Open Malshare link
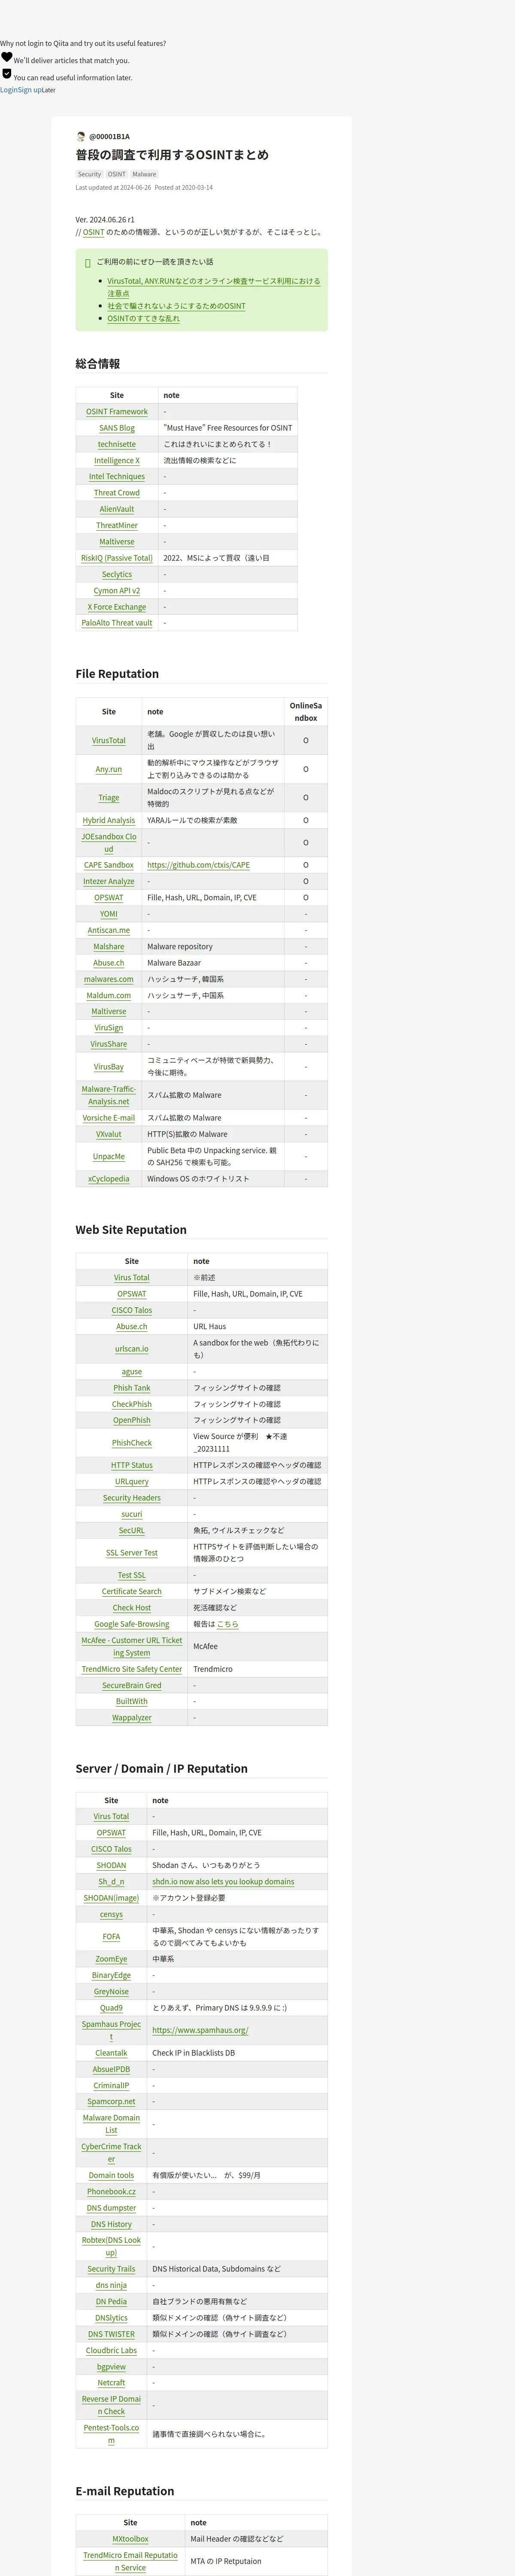 tap(109, 946)
